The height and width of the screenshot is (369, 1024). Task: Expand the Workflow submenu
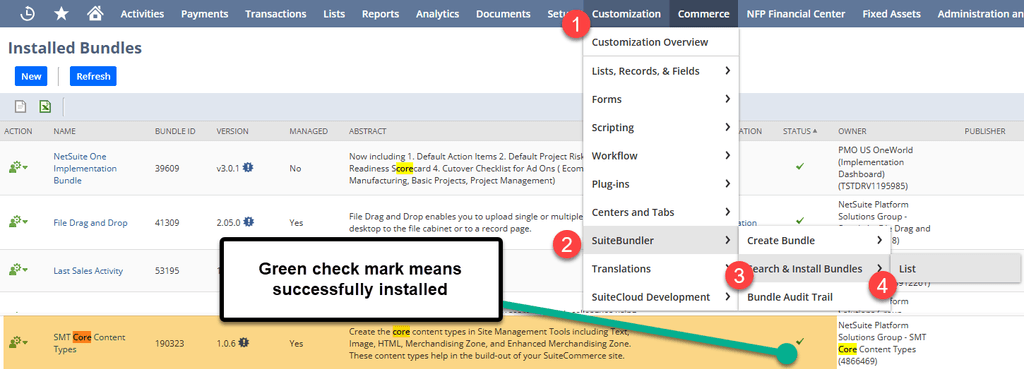[661, 155]
